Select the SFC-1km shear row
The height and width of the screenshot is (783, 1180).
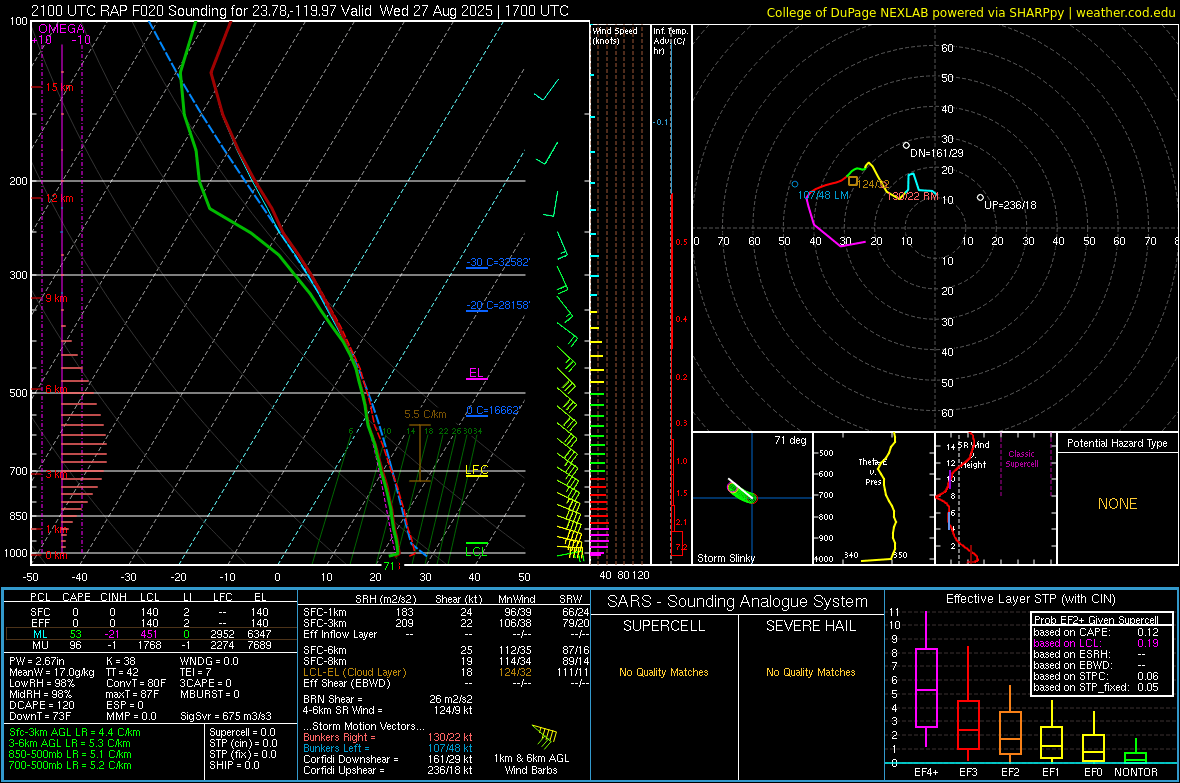coord(446,612)
